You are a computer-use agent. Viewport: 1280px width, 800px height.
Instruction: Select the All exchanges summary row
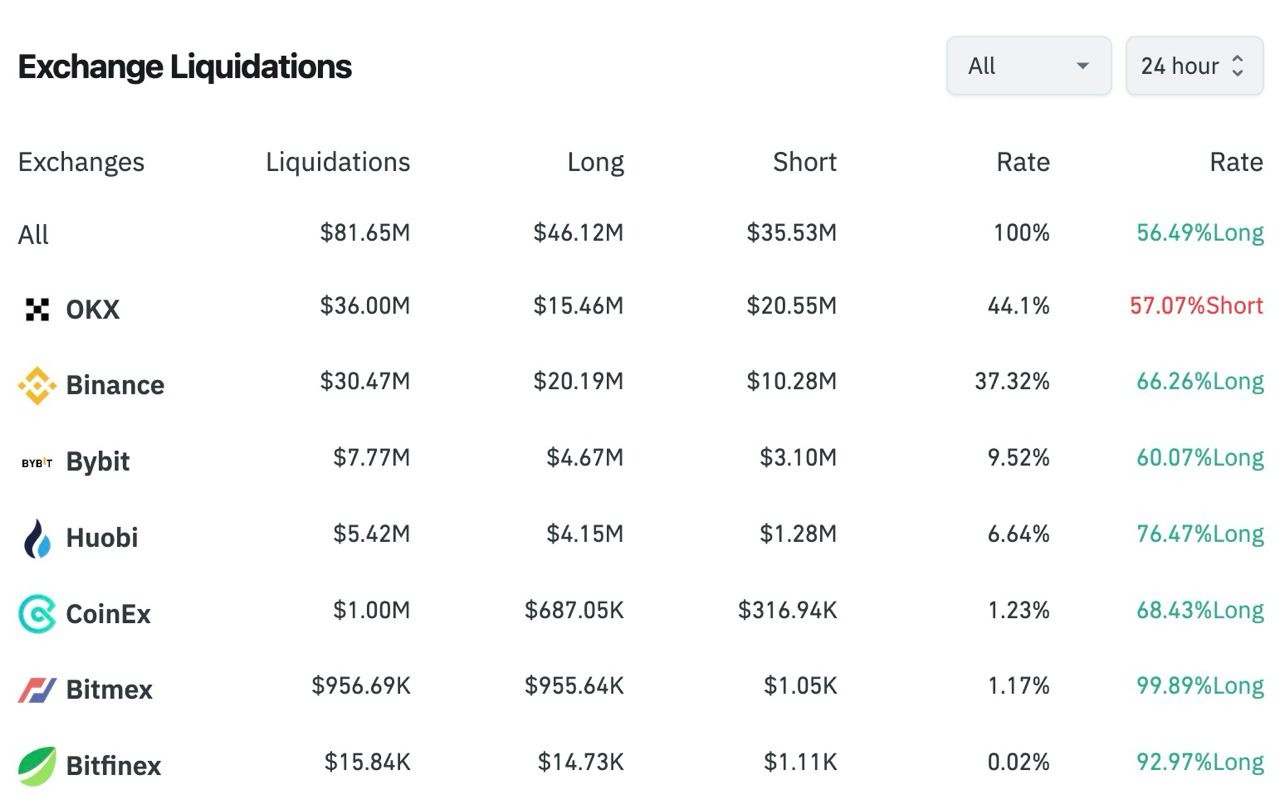coord(33,235)
